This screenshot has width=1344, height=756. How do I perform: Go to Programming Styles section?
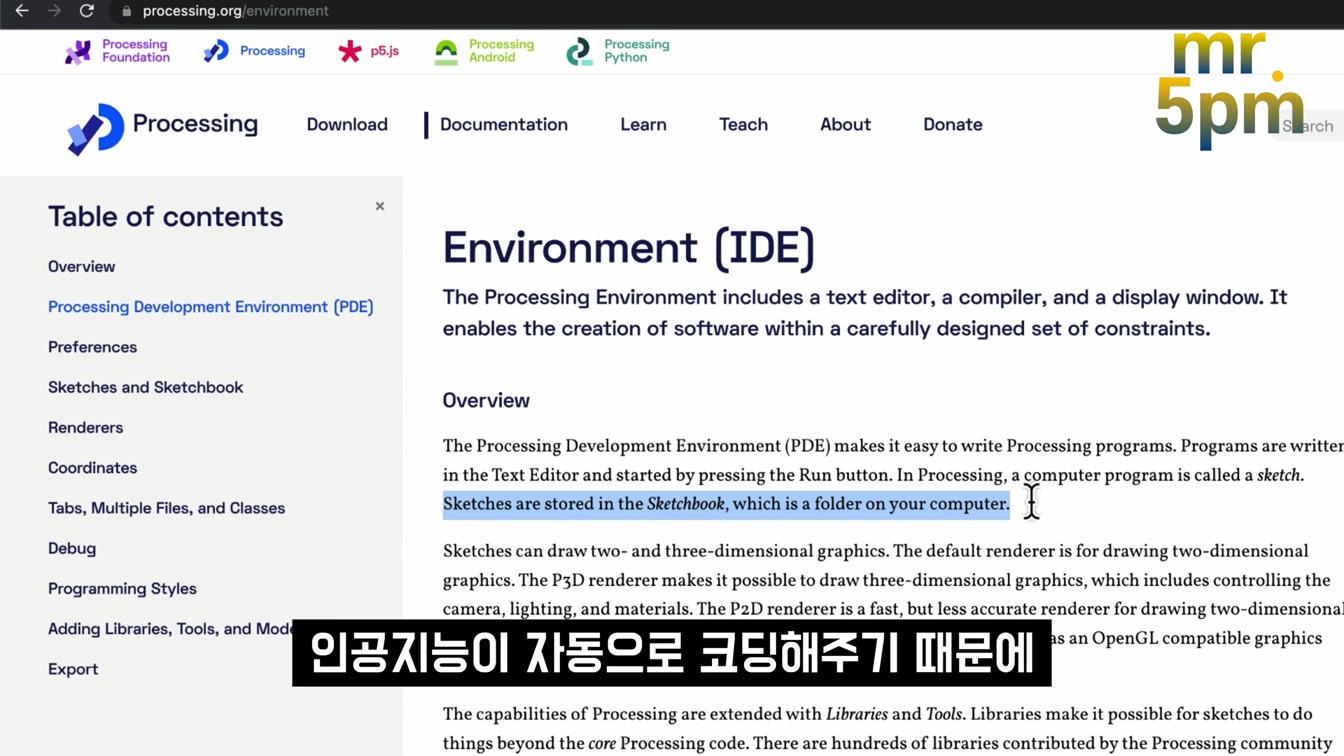pos(122,589)
